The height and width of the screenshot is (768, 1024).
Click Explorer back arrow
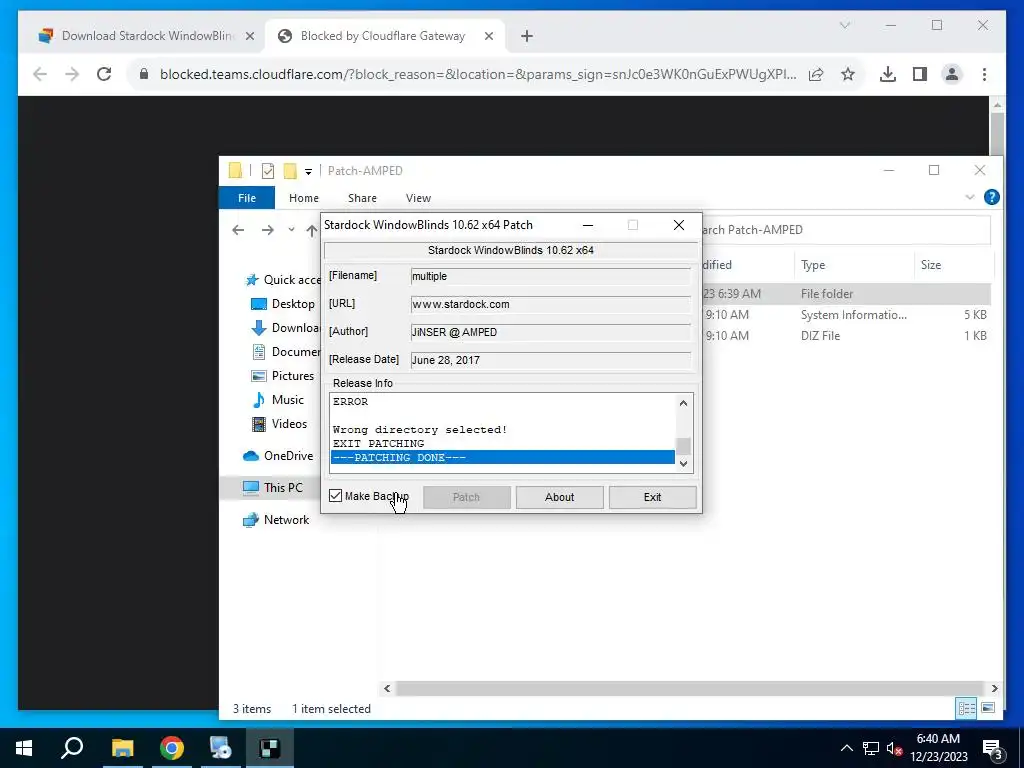point(238,230)
